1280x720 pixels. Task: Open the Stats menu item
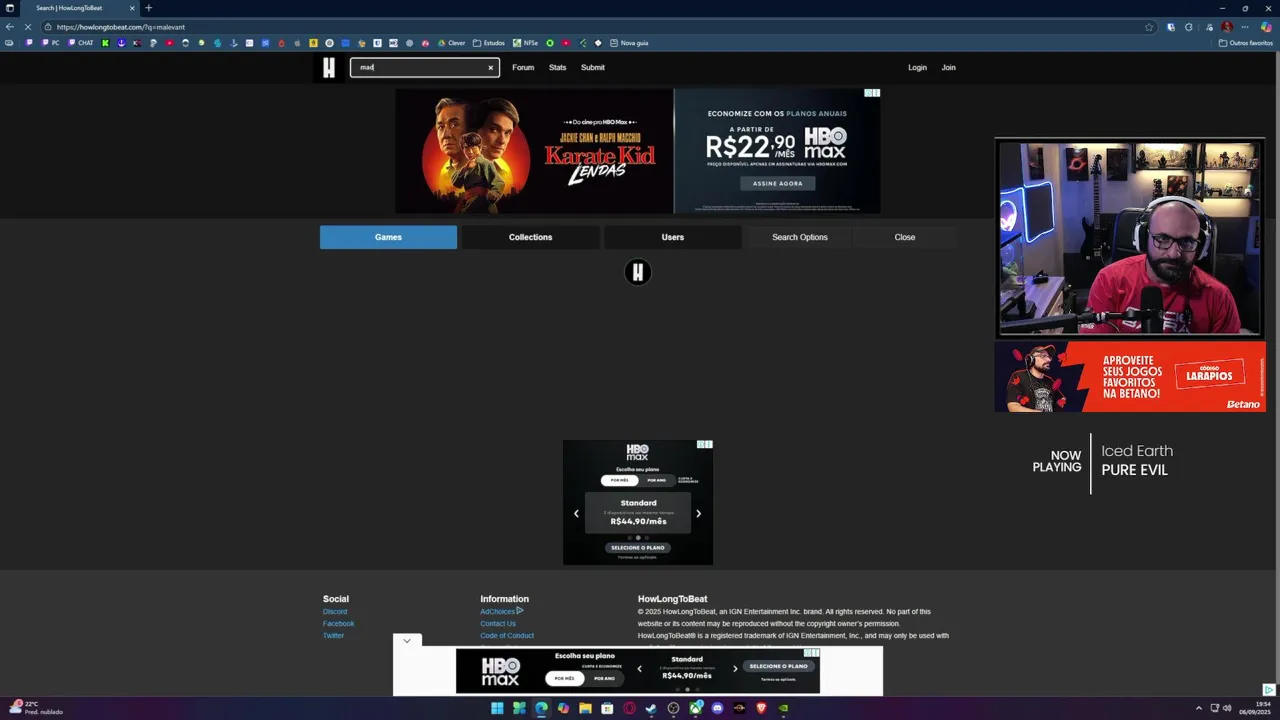pyautogui.click(x=557, y=67)
